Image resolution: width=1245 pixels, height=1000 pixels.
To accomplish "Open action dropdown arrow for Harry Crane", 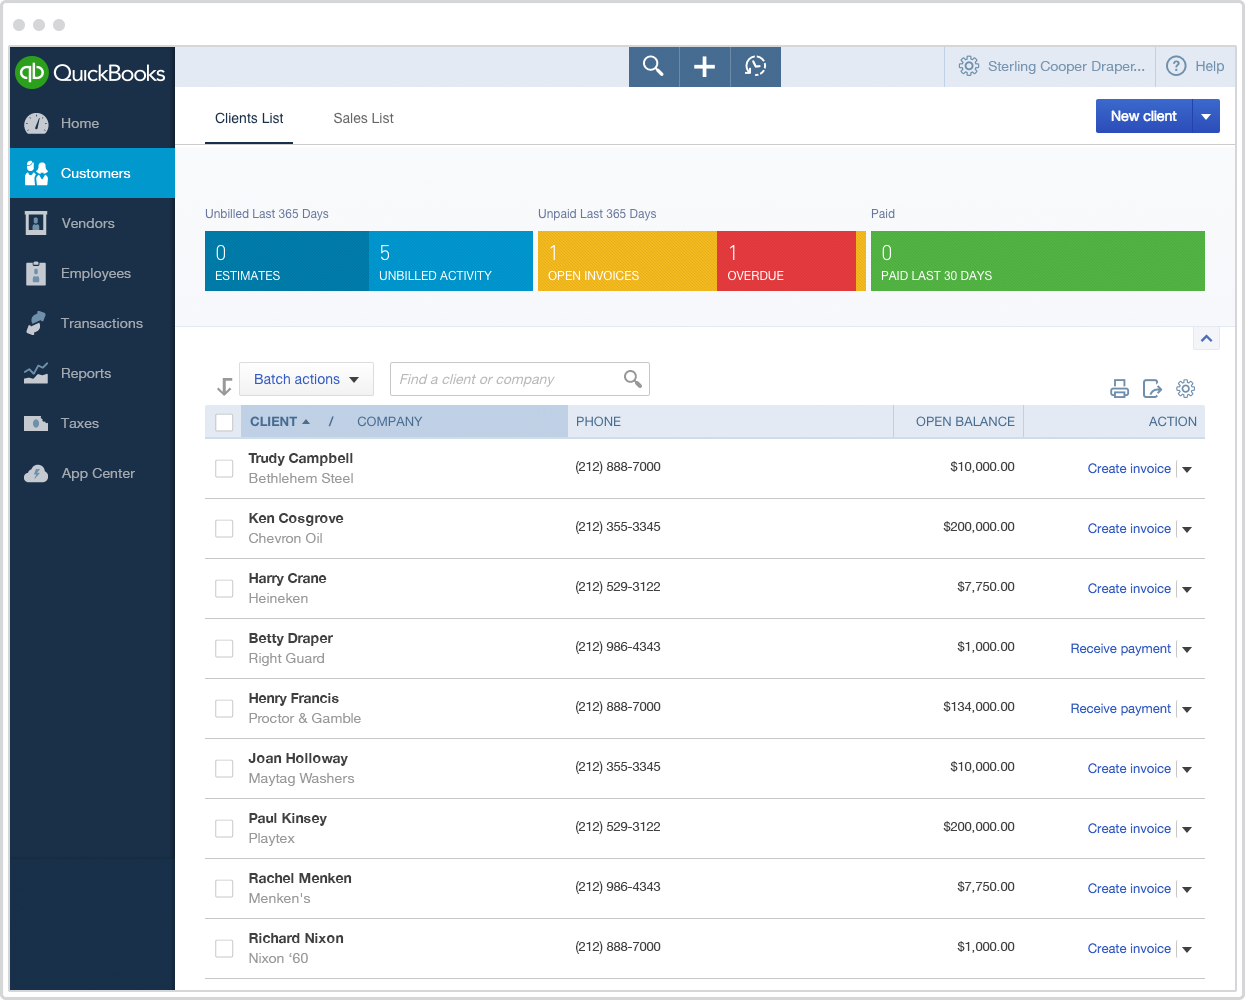I will [x=1187, y=589].
